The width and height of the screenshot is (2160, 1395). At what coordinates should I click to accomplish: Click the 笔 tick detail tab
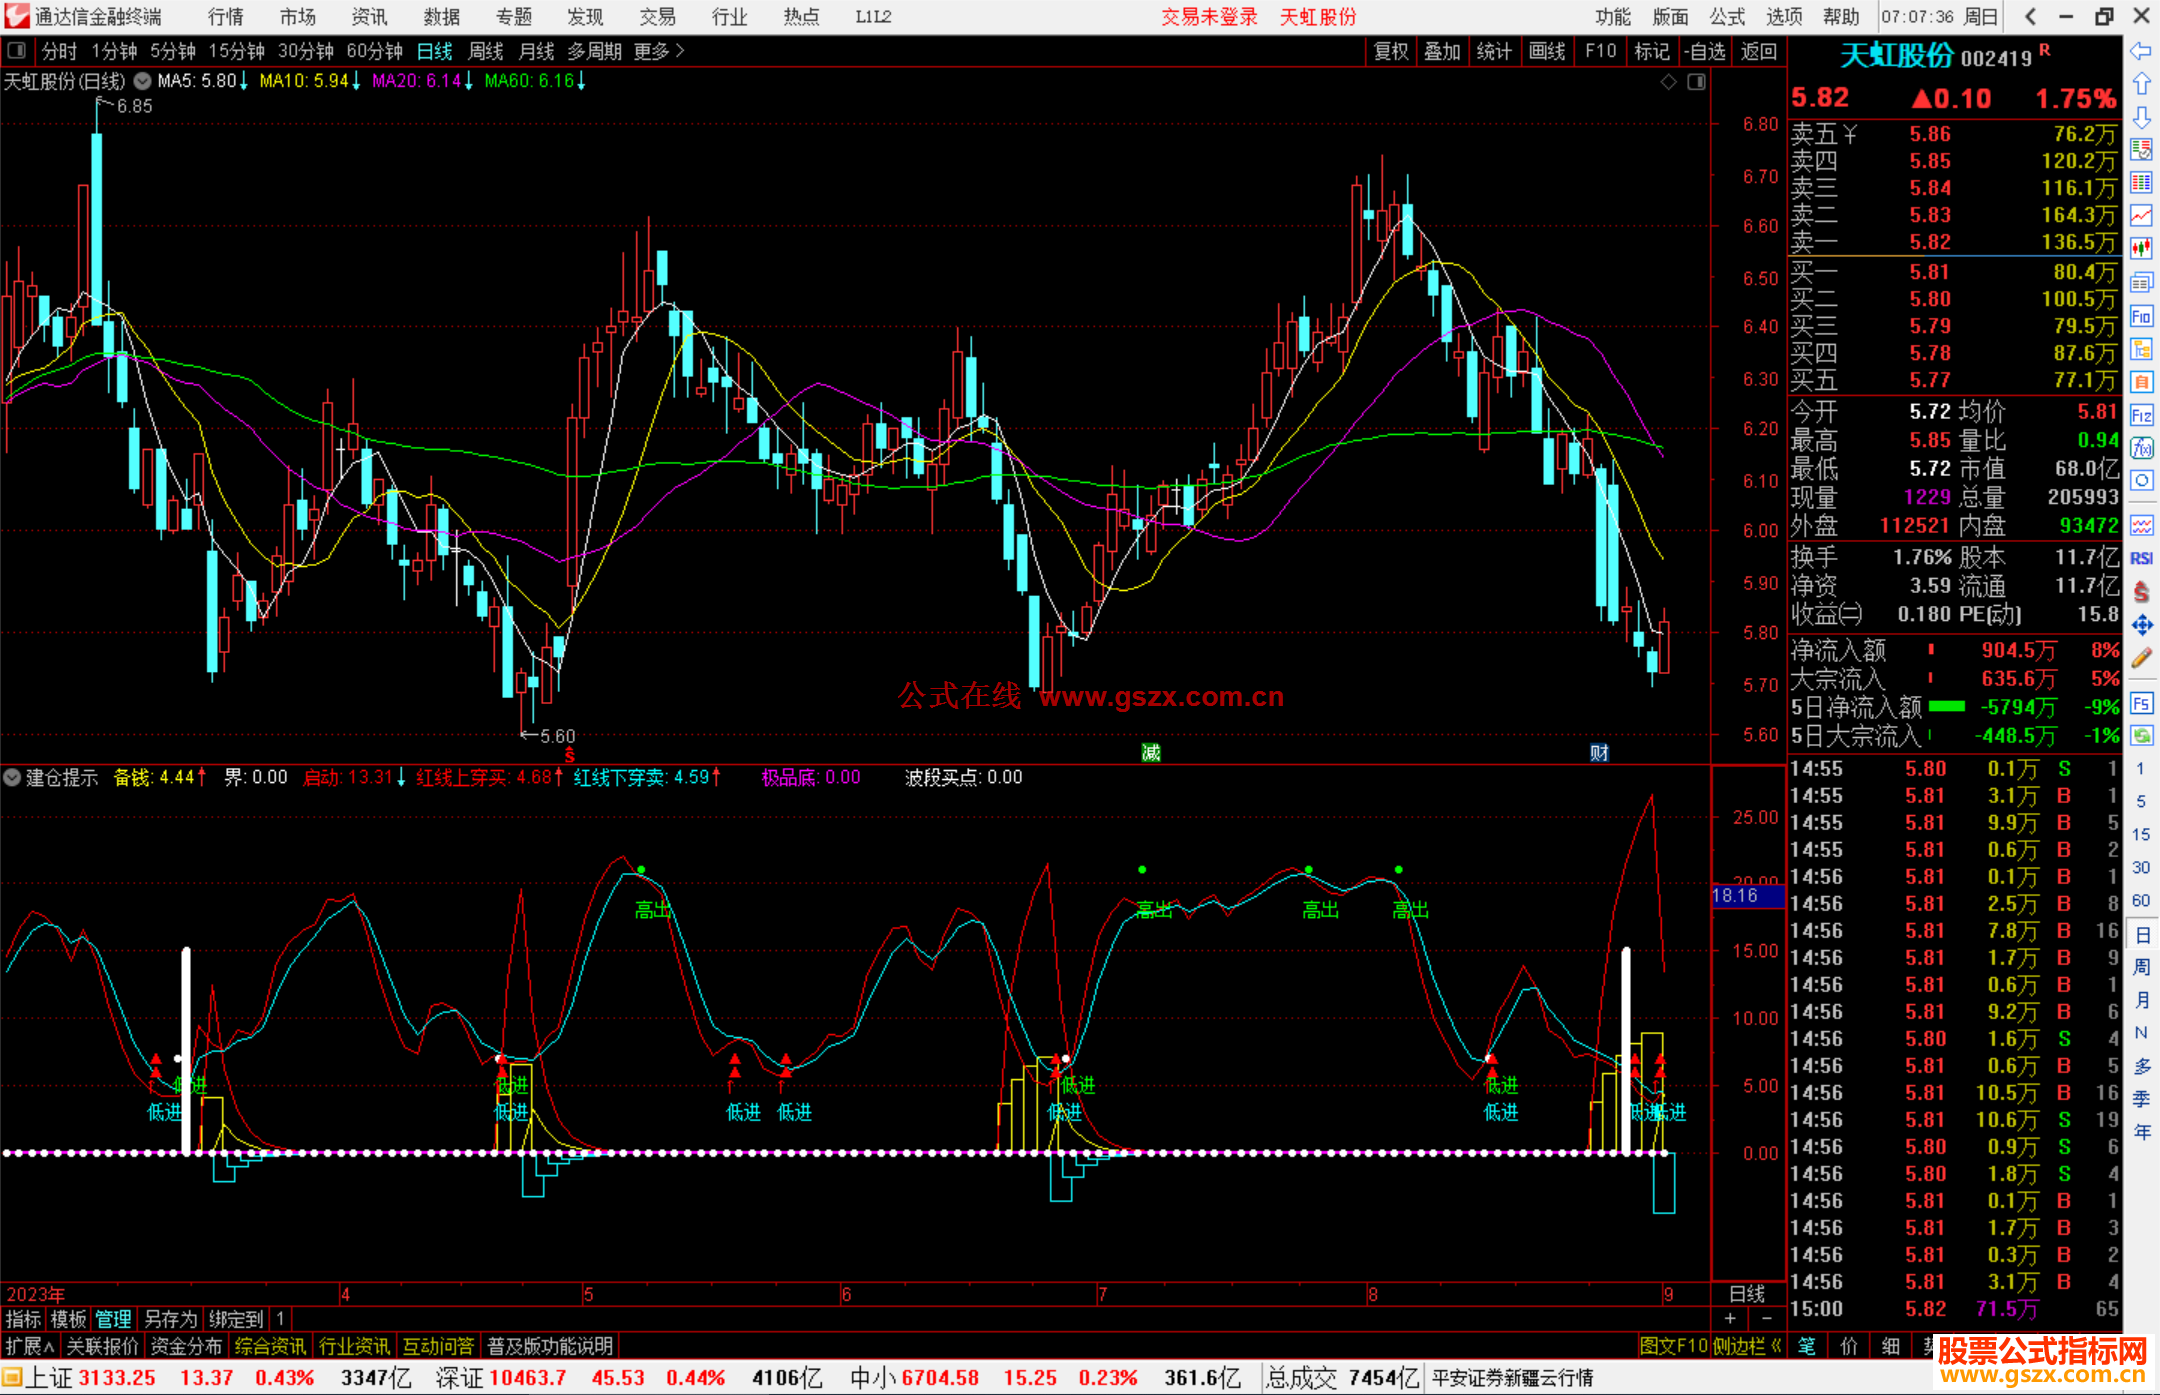click(1806, 1346)
